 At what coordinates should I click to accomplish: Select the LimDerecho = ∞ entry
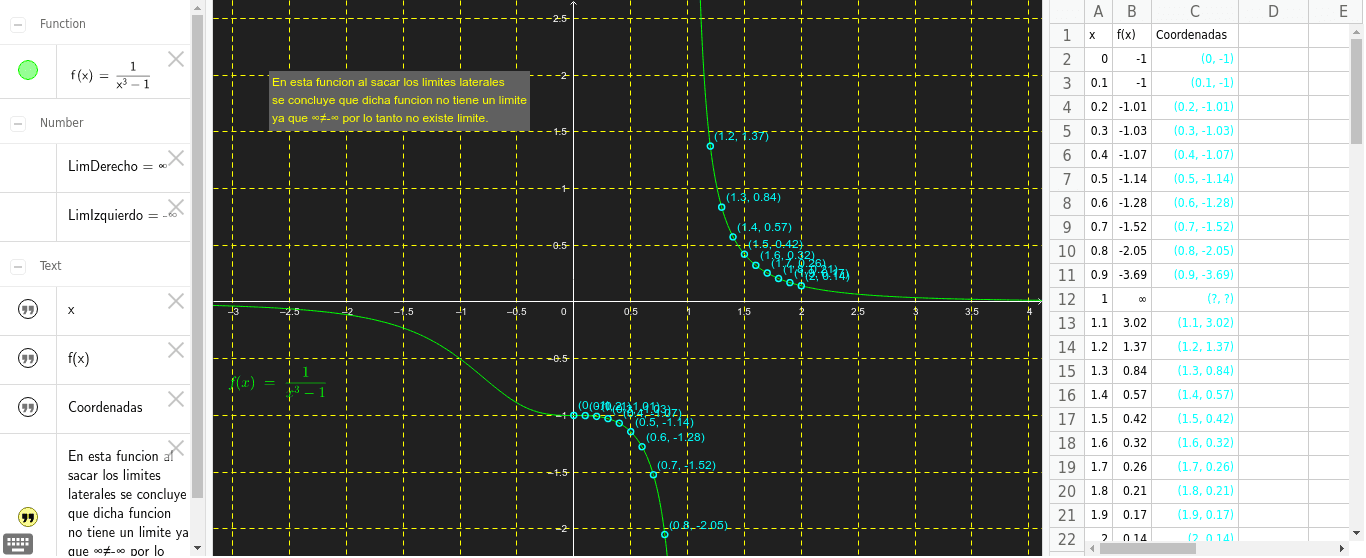tap(117, 167)
